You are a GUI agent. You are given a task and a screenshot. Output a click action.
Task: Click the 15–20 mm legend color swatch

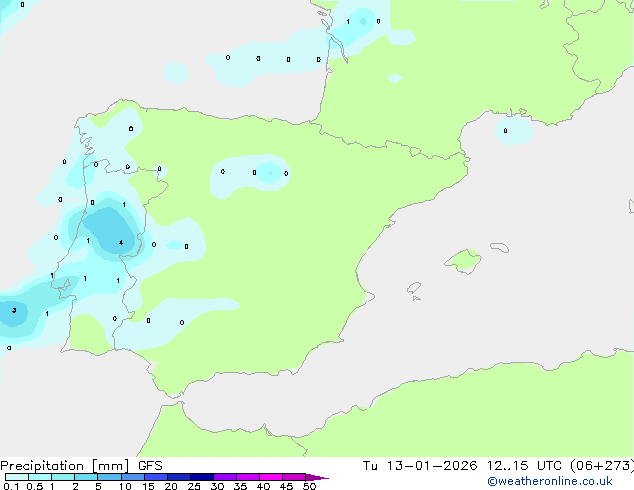156,477
